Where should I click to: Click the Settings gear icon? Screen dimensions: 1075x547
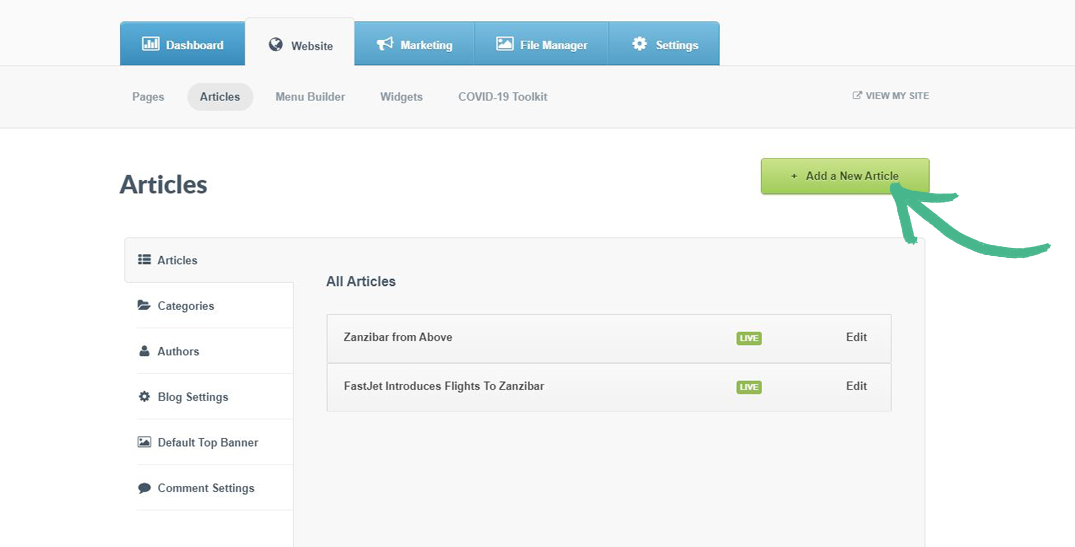640,44
